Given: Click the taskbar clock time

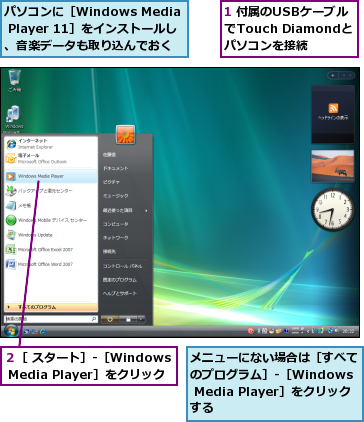Looking at the screenshot, I should [x=348, y=331].
